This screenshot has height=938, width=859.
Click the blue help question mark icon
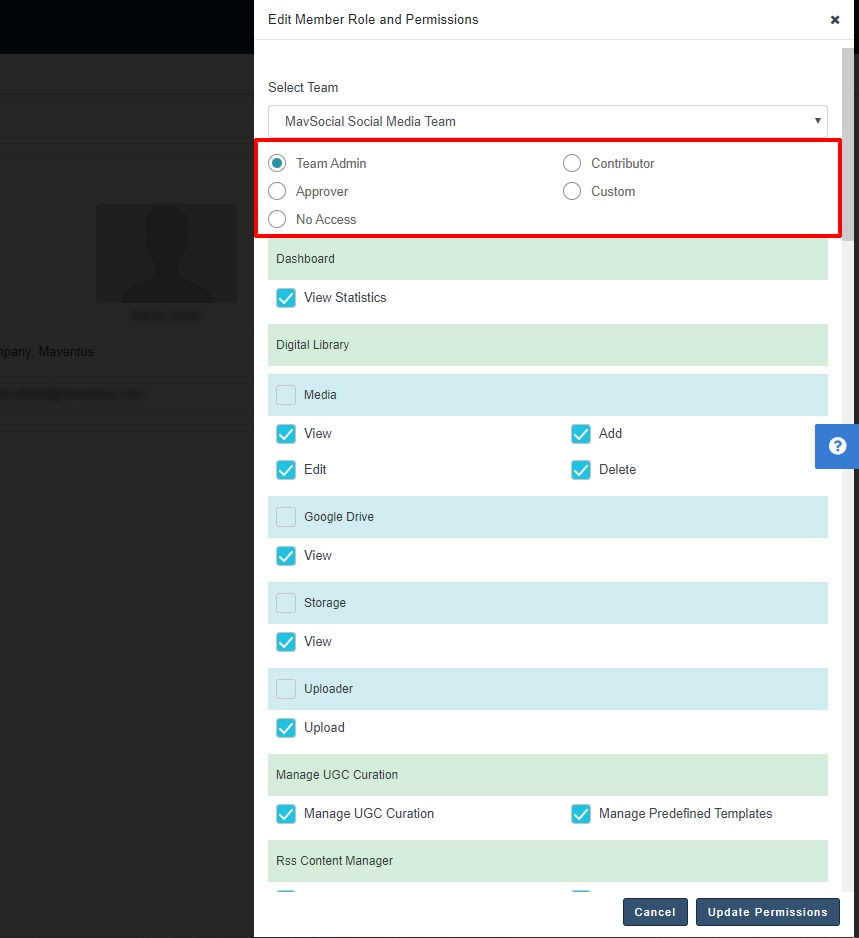click(x=837, y=446)
